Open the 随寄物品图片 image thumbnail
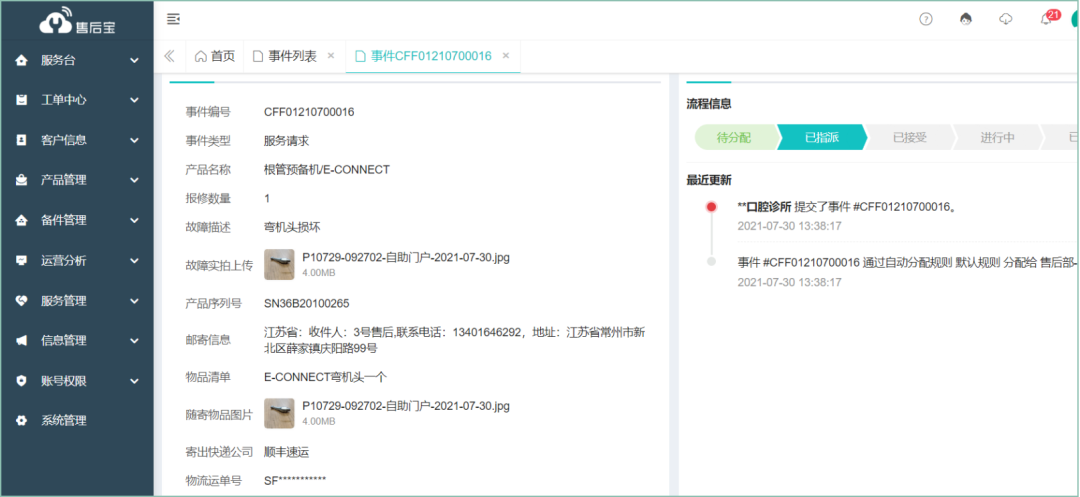1080x497 pixels. click(x=279, y=413)
